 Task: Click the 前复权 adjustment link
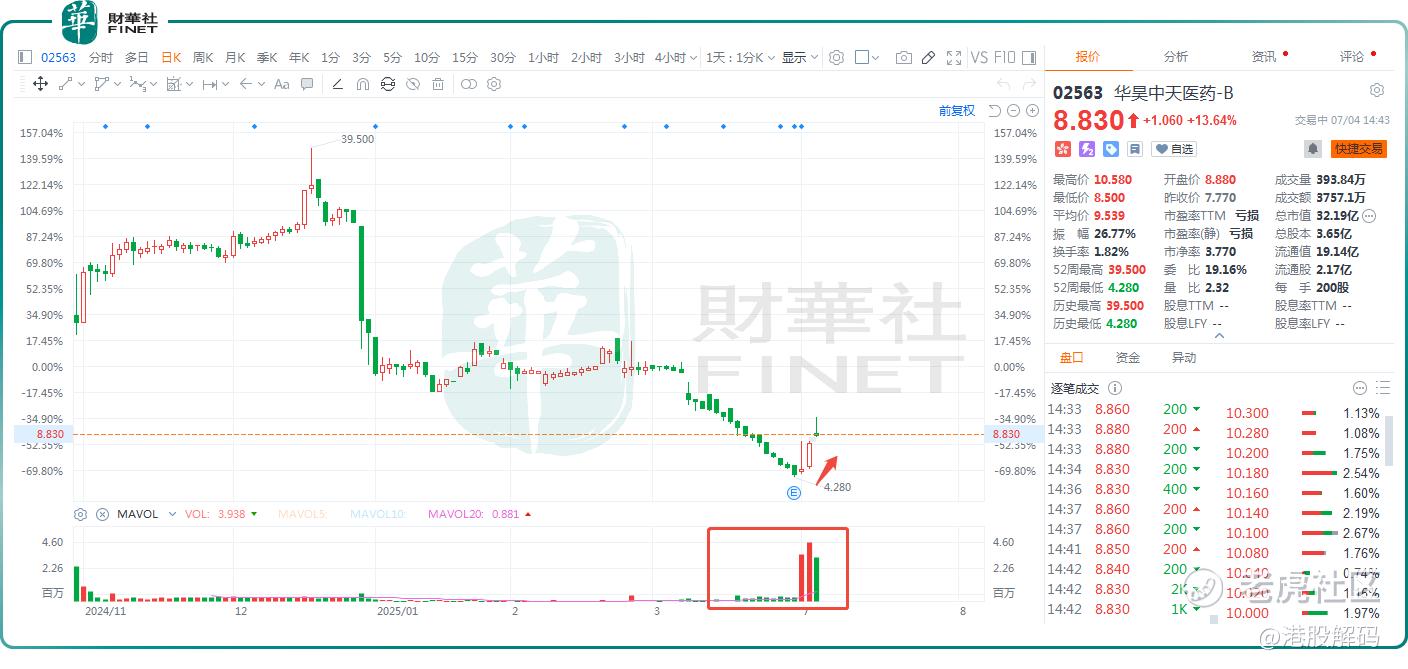(956, 110)
